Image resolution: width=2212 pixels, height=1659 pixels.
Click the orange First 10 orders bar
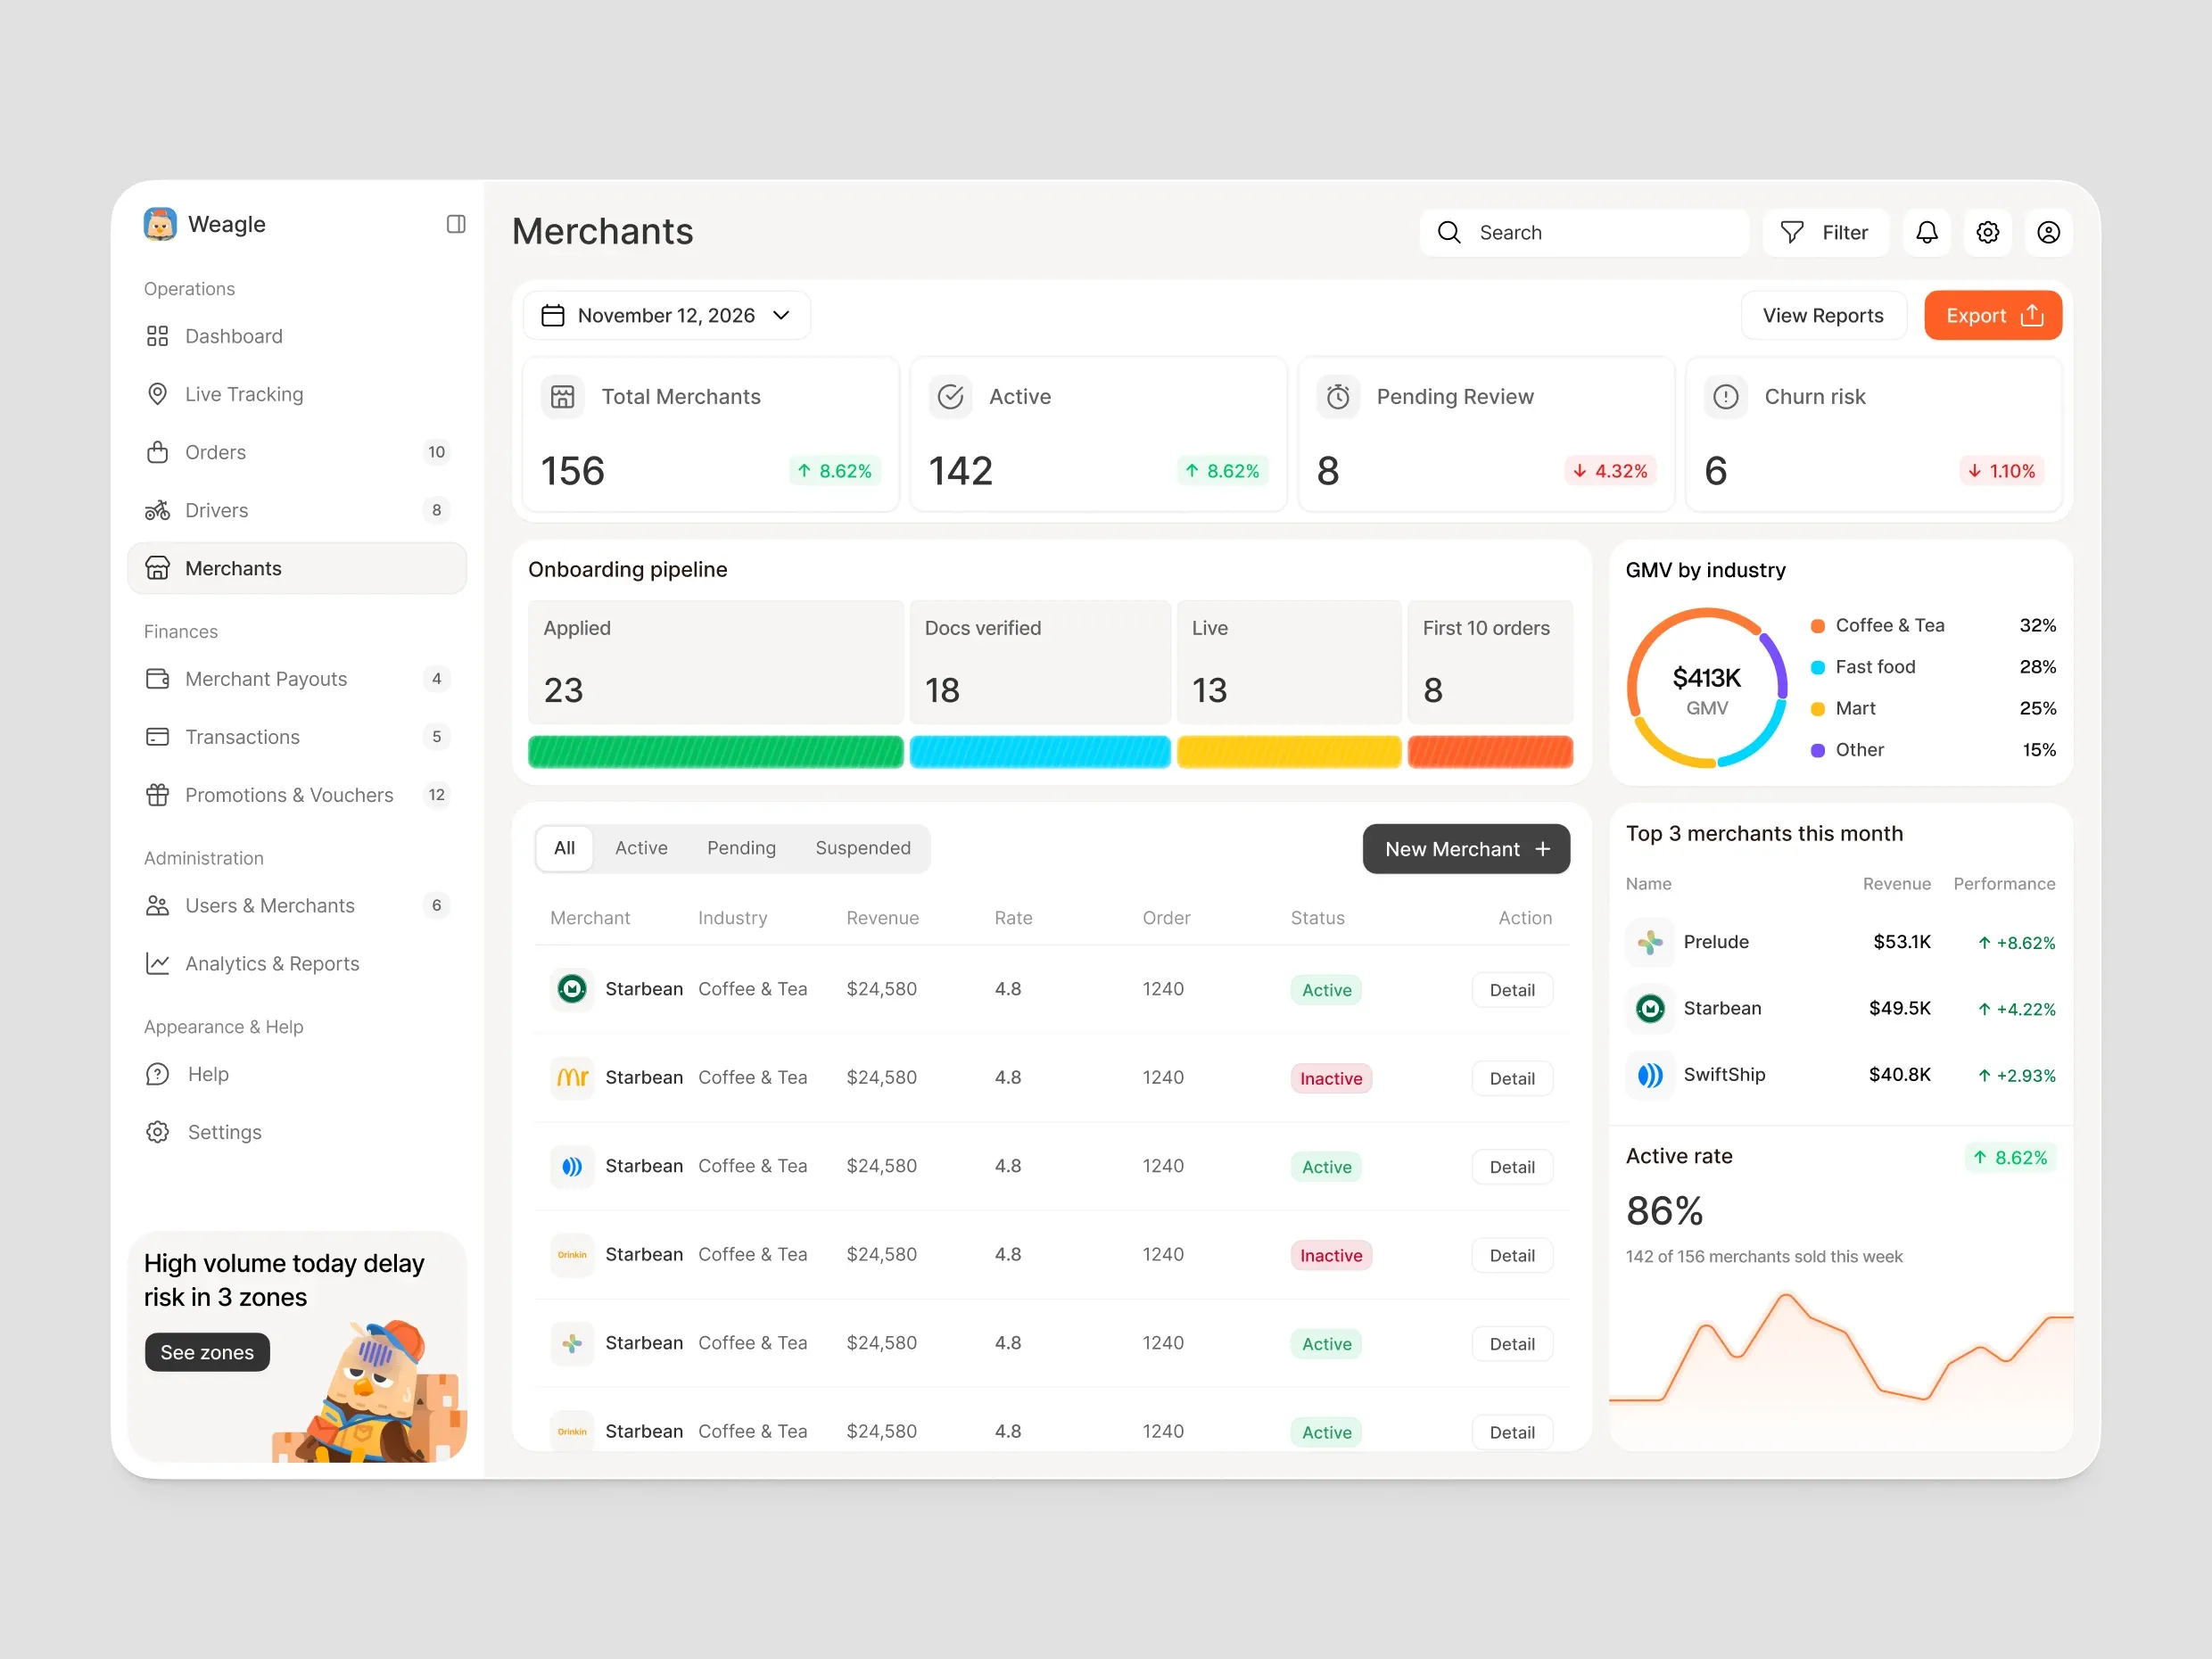[1490, 752]
